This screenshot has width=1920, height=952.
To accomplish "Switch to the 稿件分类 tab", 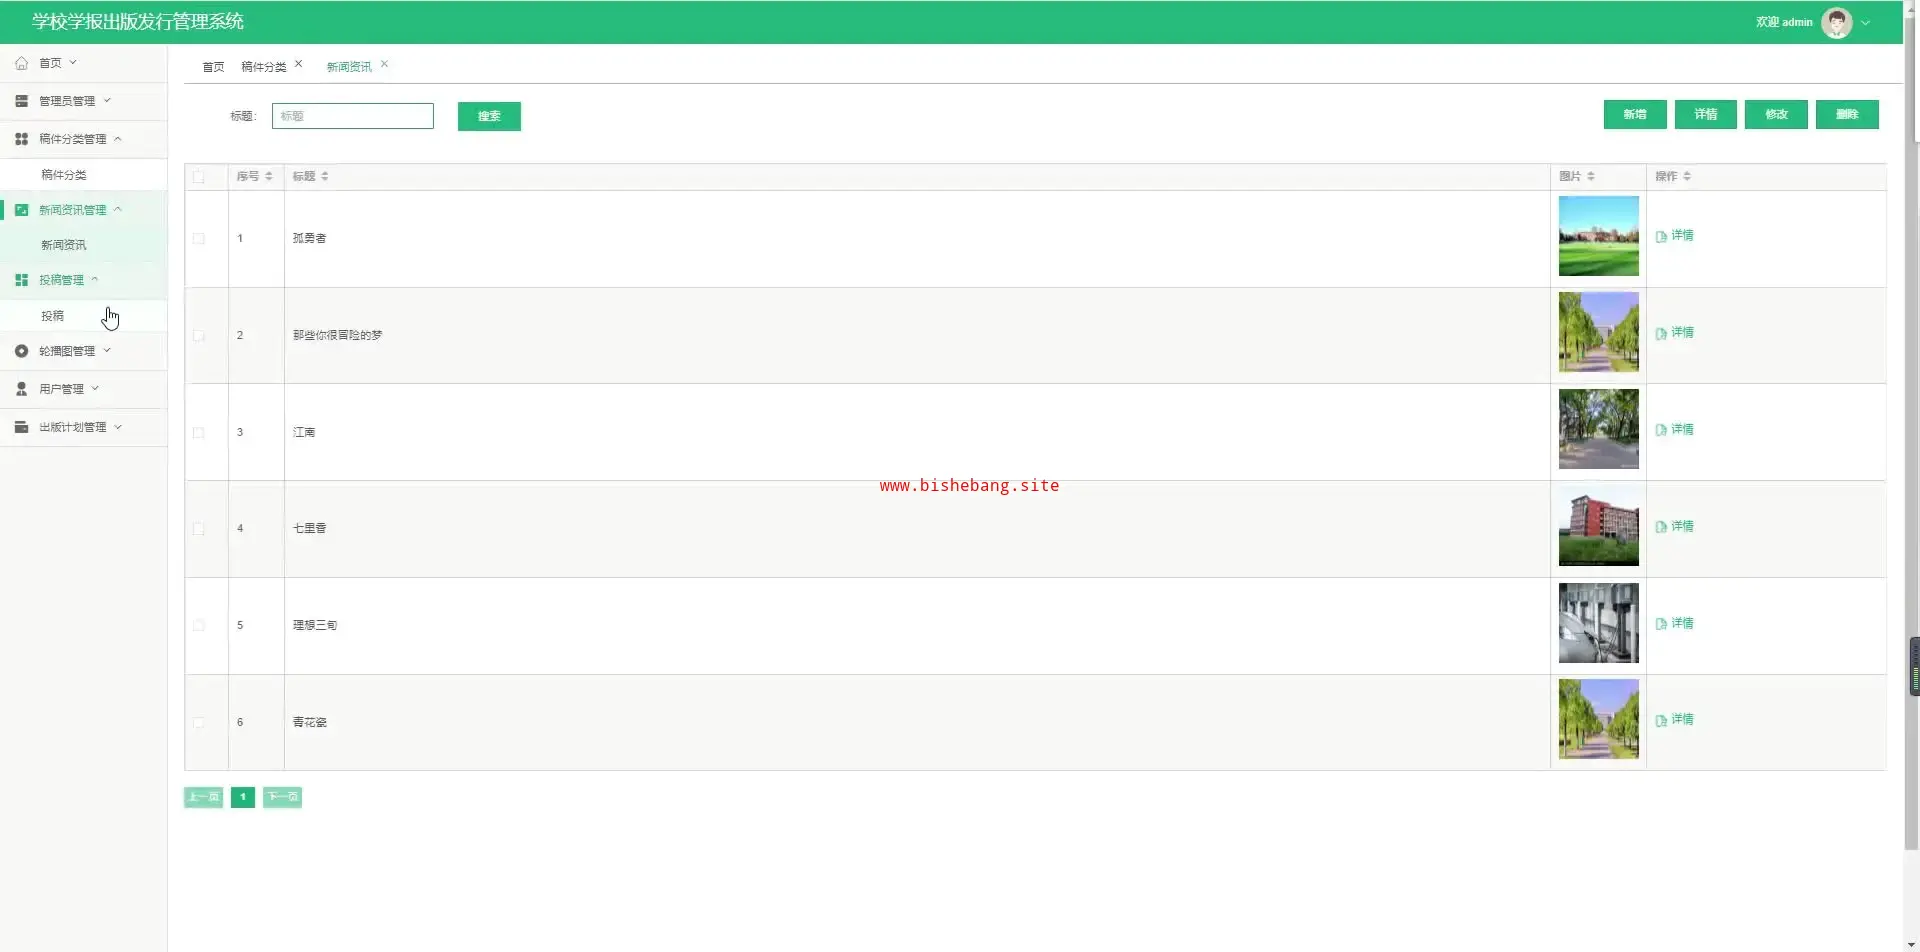I will 263,67.
